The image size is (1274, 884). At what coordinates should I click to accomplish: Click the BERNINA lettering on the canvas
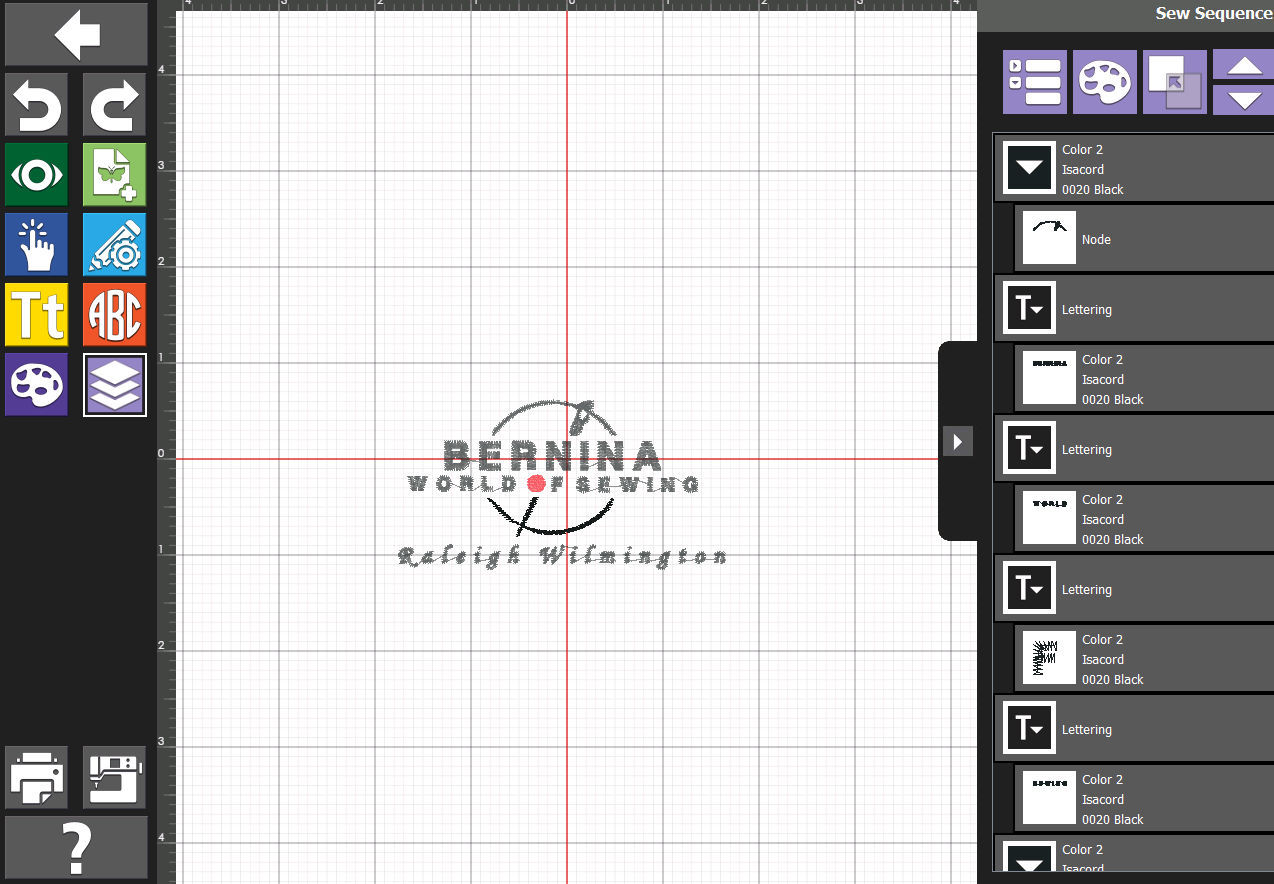tap(552, 456)
